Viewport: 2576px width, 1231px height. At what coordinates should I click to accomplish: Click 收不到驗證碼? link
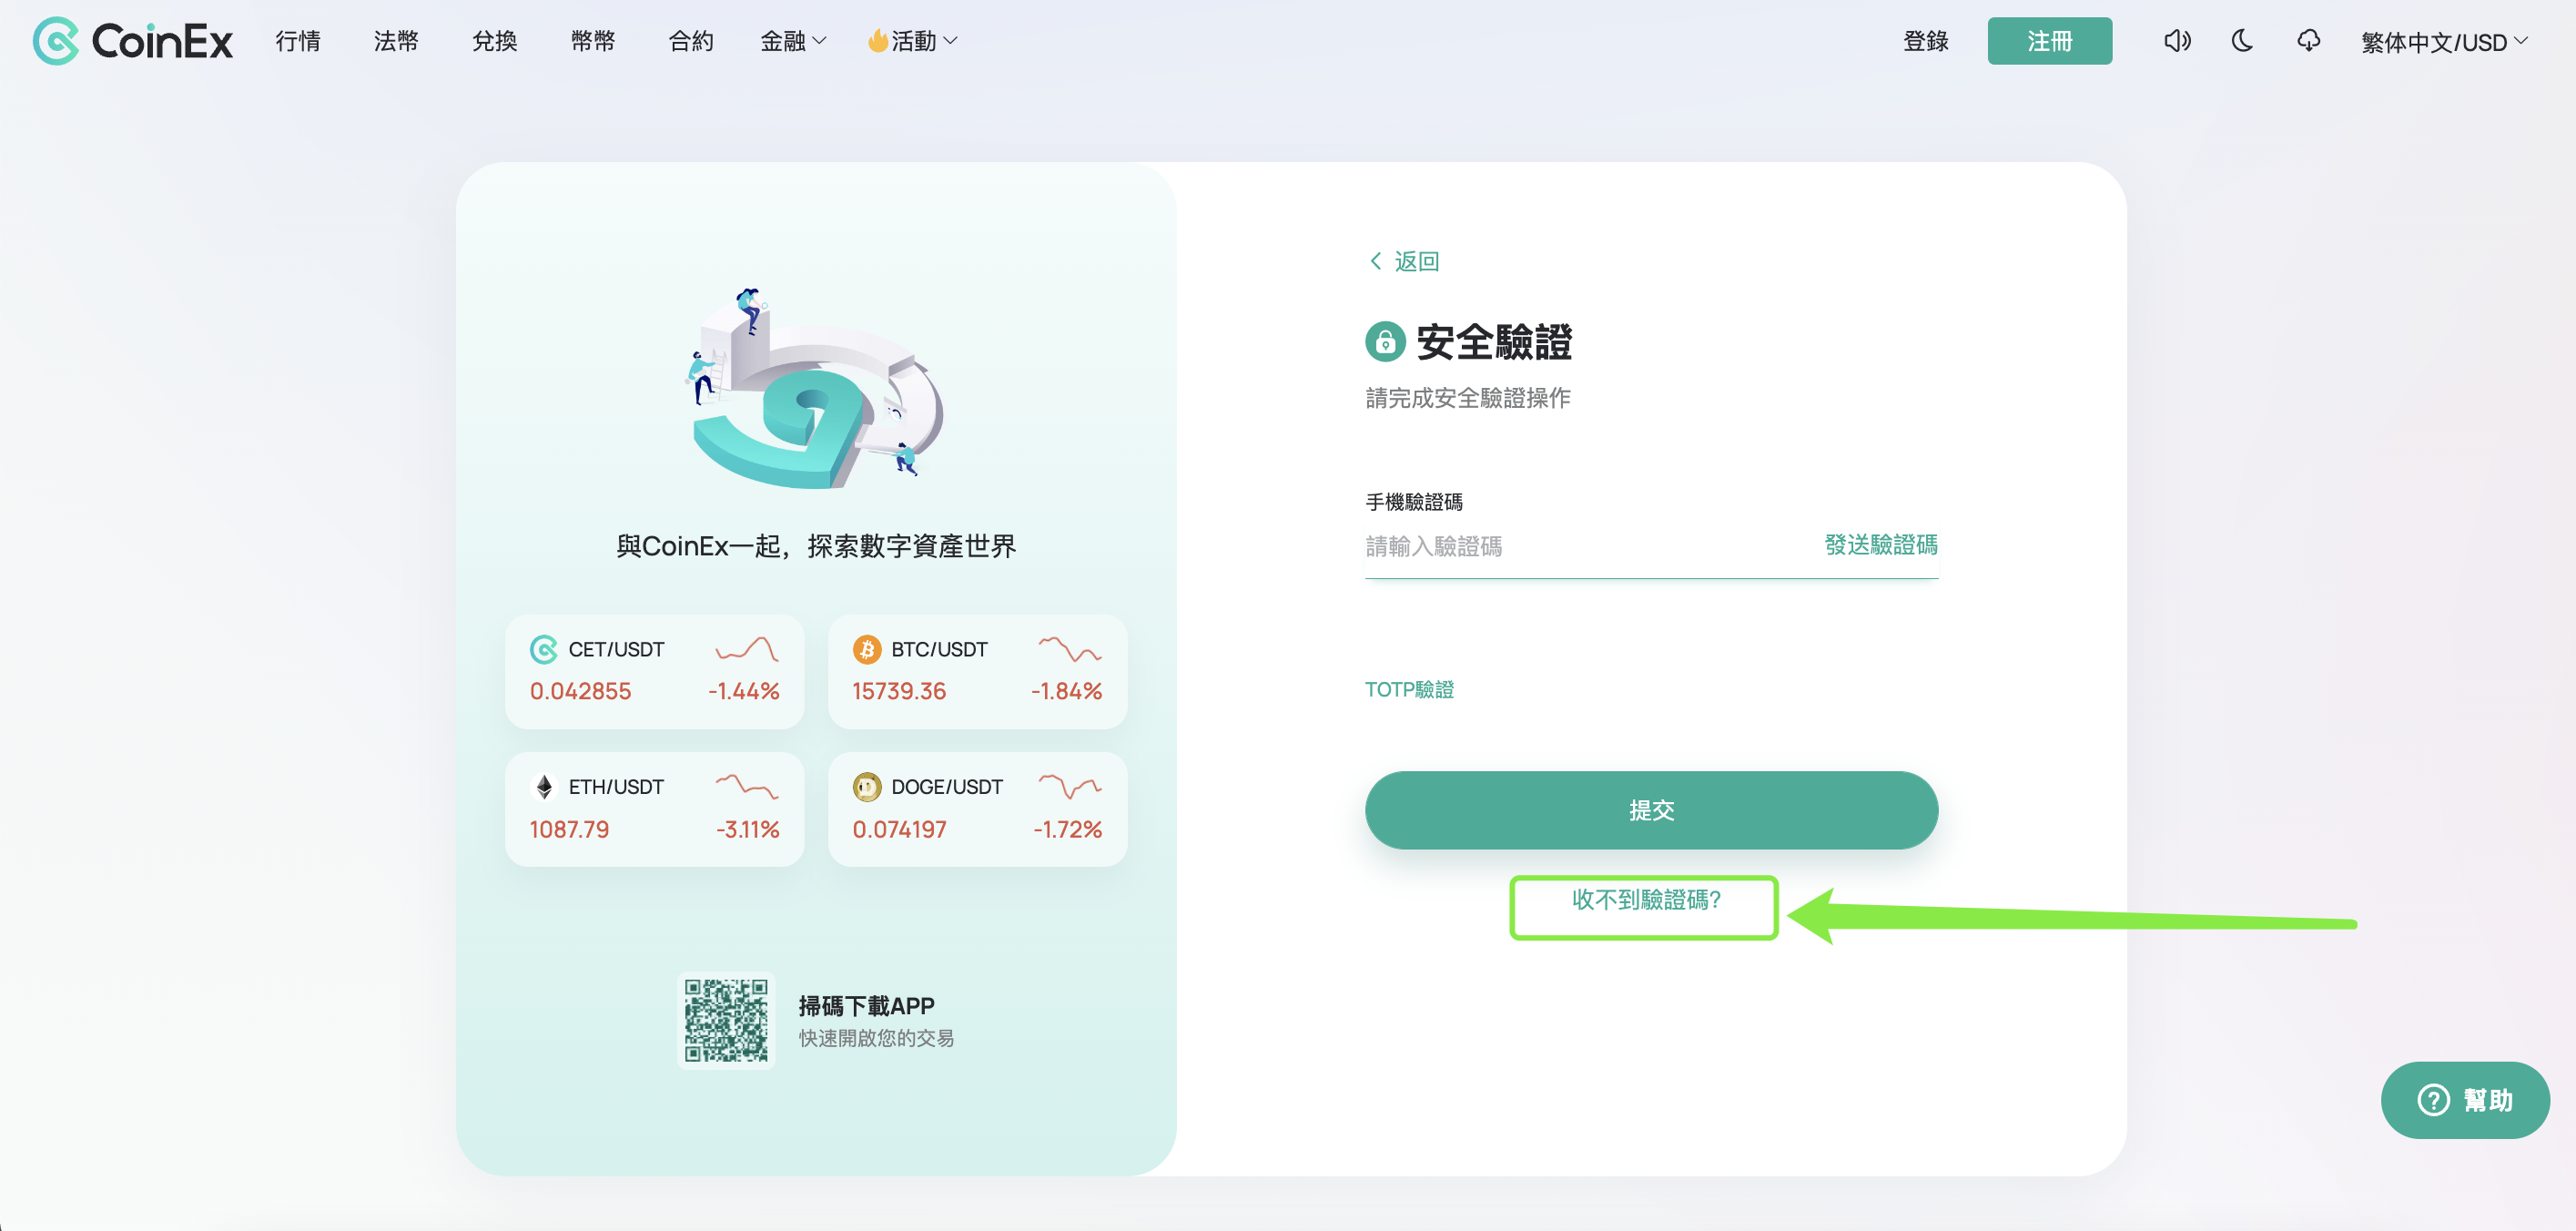click(1646, 900)
